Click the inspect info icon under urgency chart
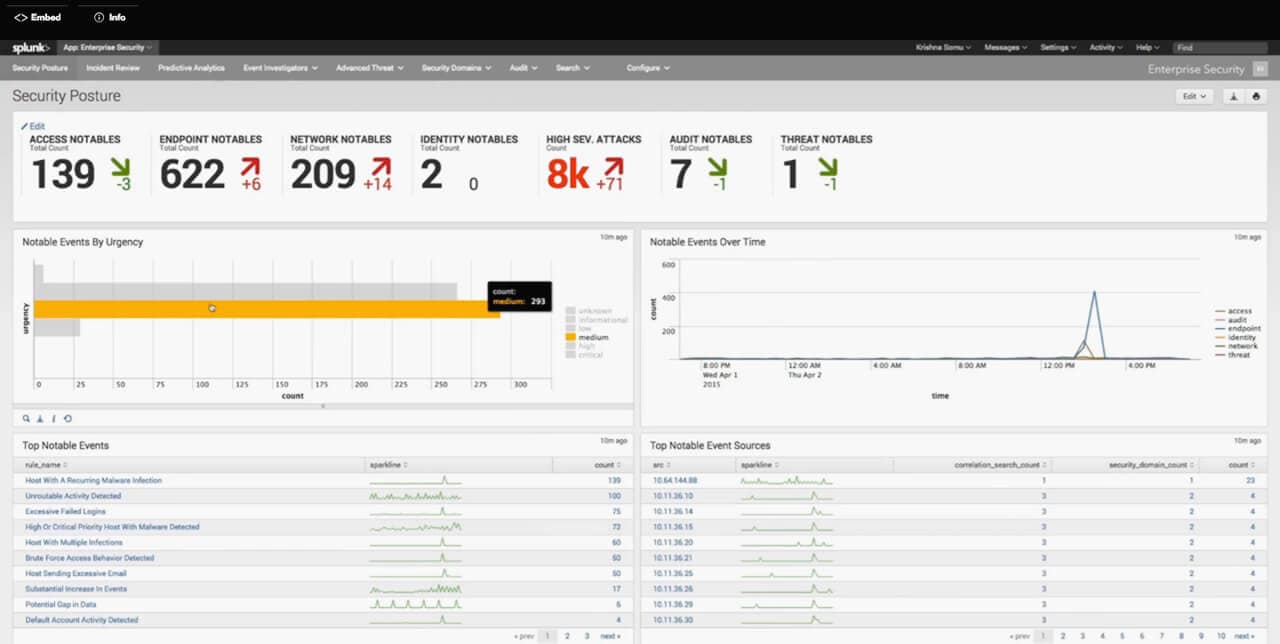Screen dimensions: 1280x644 click(53, 419)
